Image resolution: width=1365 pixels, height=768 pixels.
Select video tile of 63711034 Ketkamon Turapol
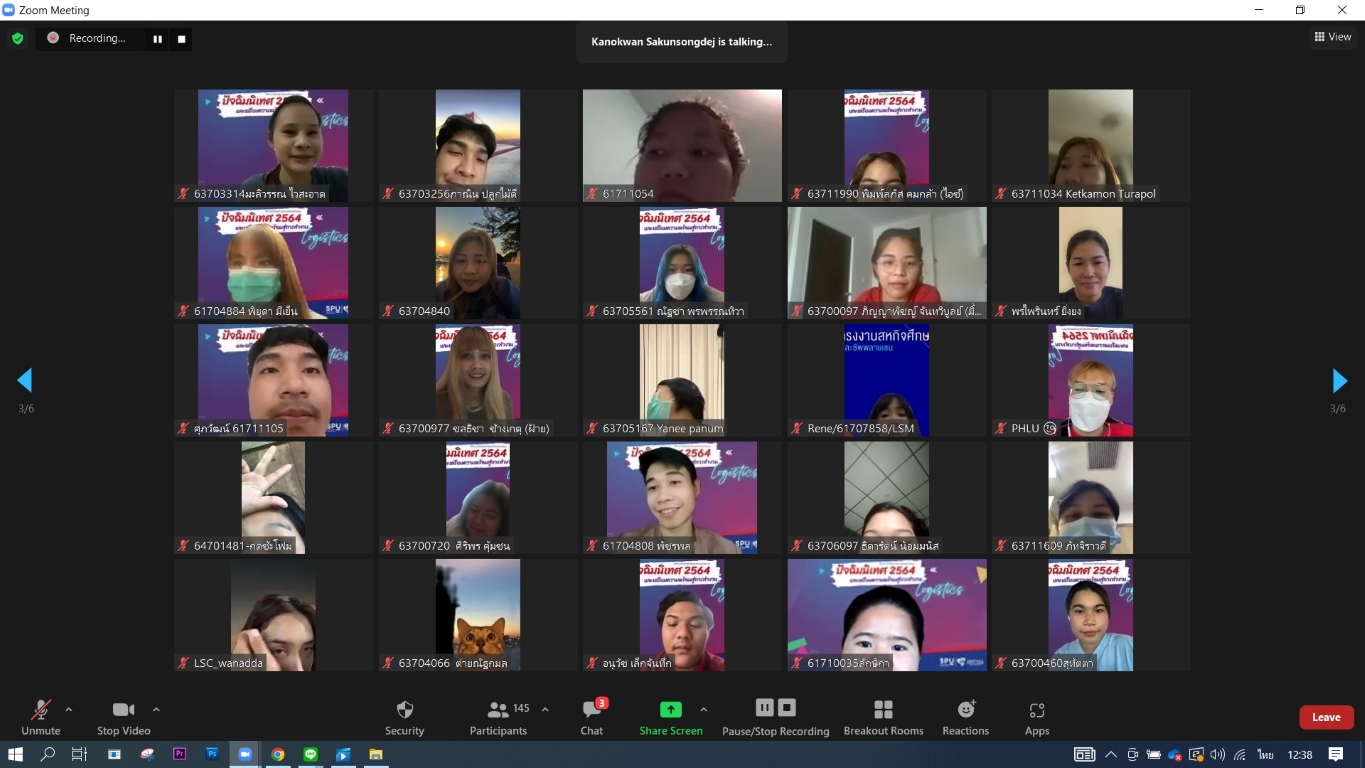click(1091, 146)
